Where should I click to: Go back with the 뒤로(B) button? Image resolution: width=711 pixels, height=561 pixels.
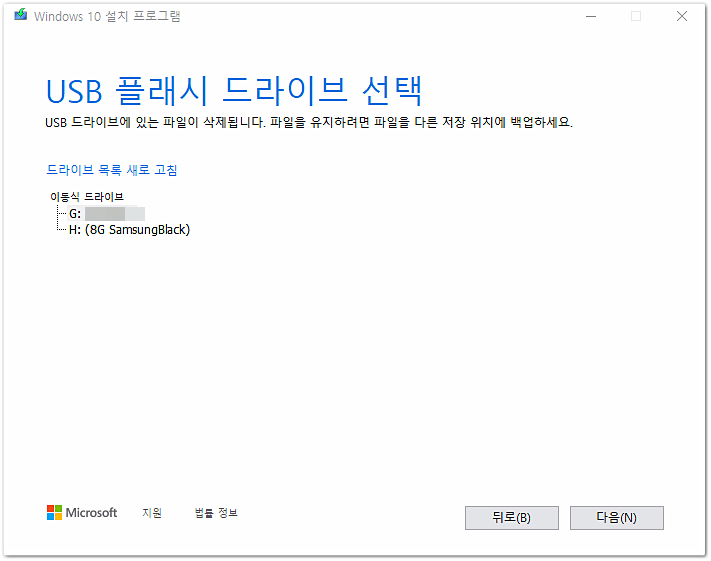(511, 517)
